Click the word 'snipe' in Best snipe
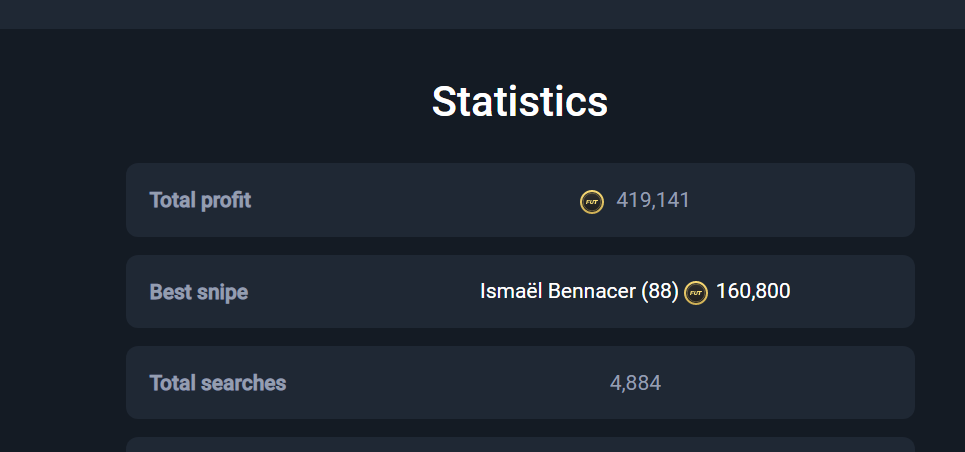The width and height of the screenshot is (965, 452). 221,292
